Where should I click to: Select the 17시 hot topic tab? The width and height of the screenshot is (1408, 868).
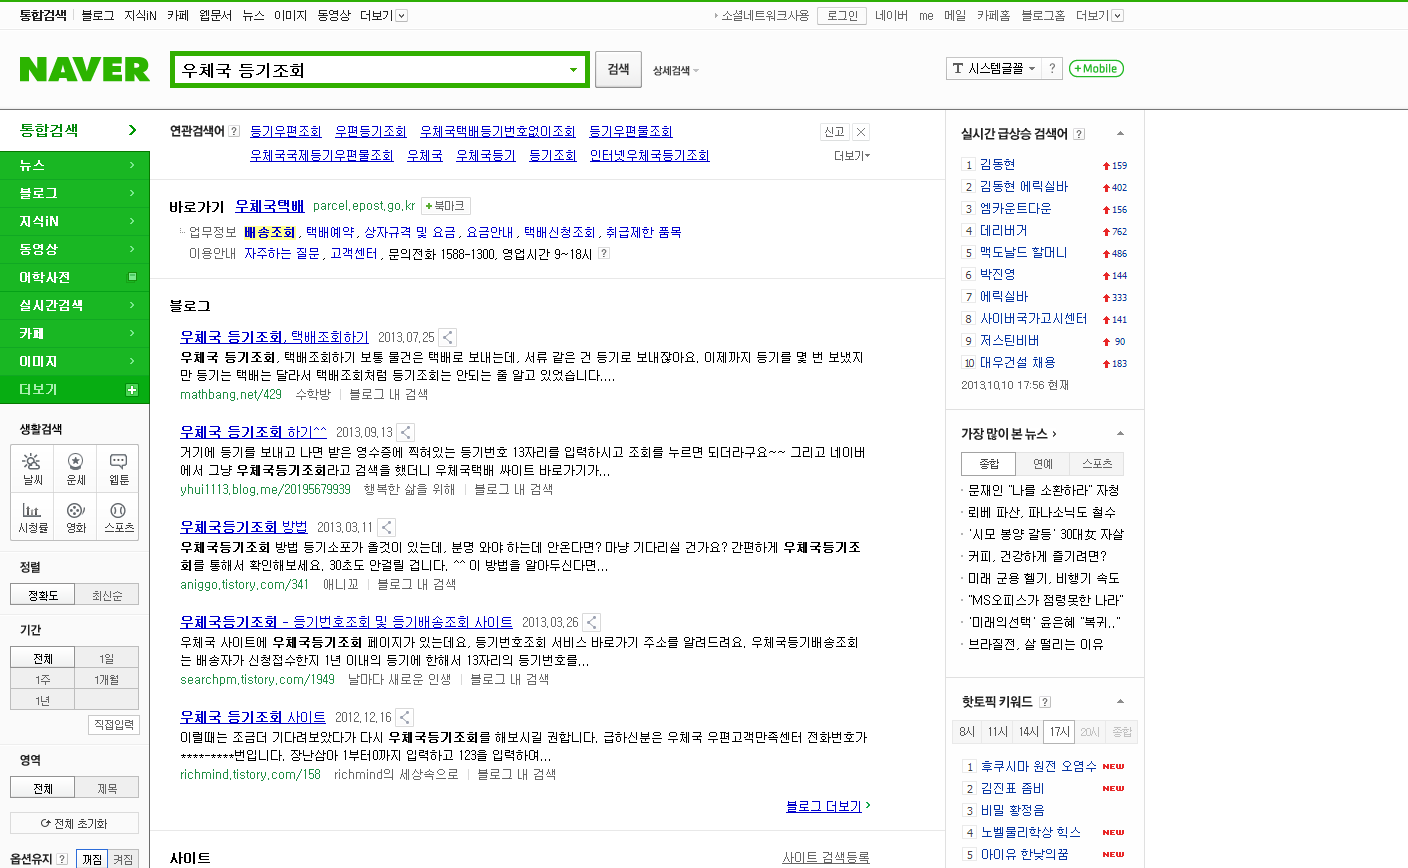point(1060,732)
